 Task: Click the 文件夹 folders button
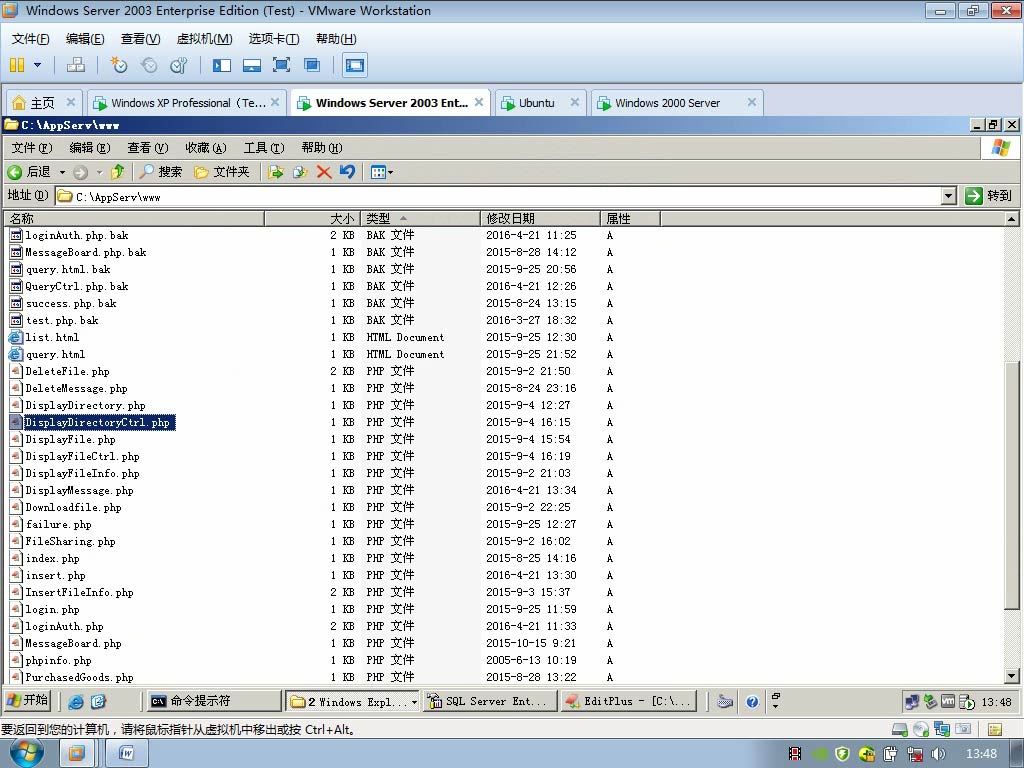pos(222,172)
